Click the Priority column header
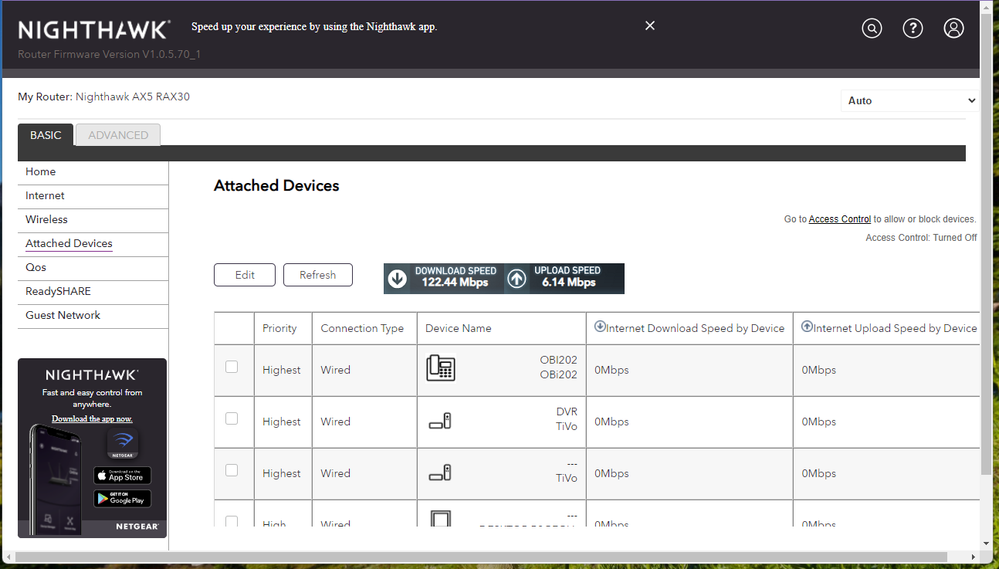The height and width of the screenshot is (569, 999). (283, 328)
